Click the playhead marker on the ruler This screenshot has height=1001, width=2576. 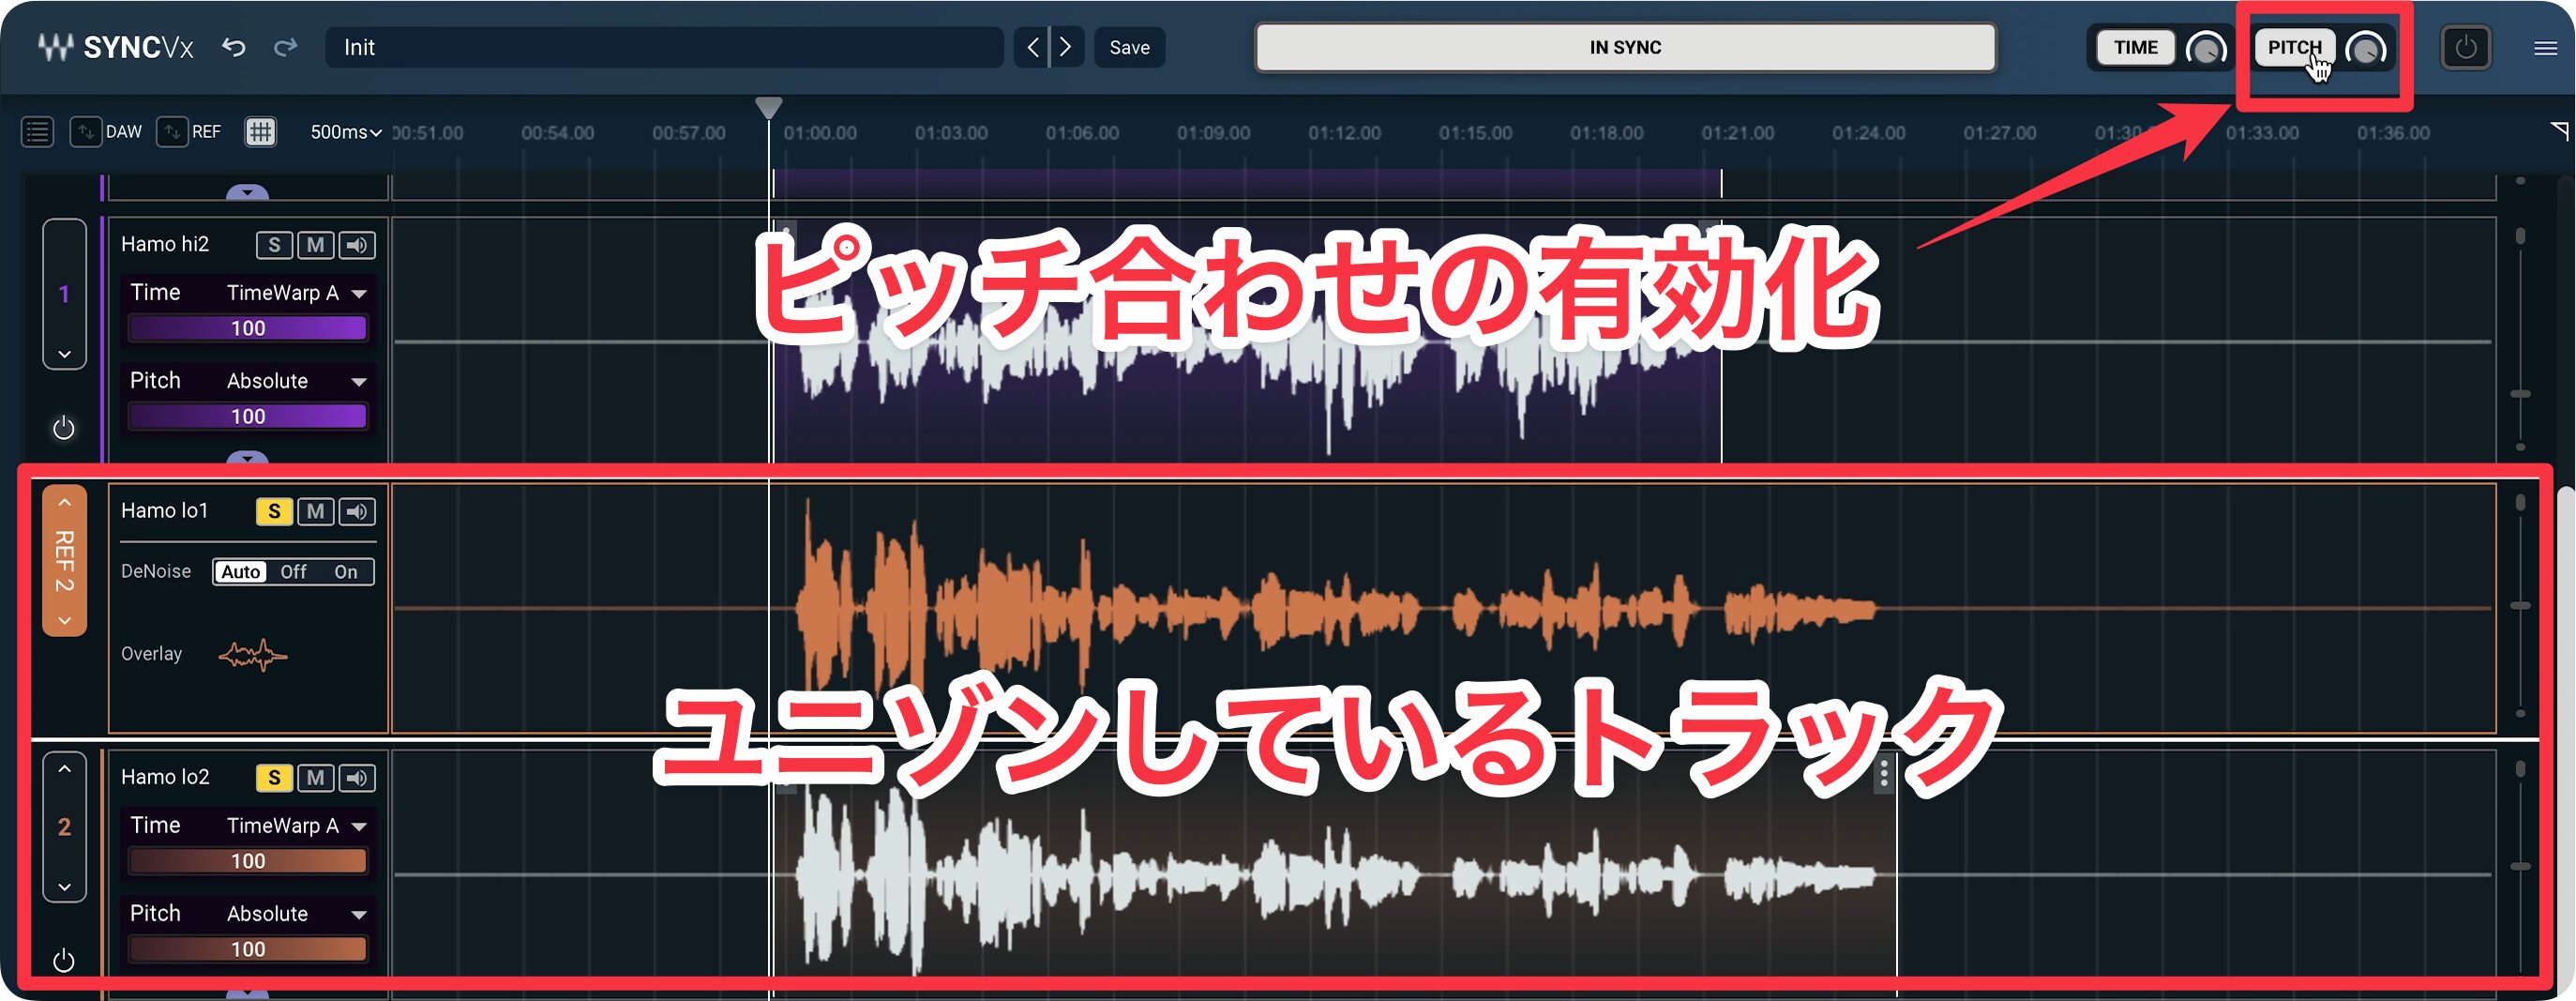click(768, 107)
